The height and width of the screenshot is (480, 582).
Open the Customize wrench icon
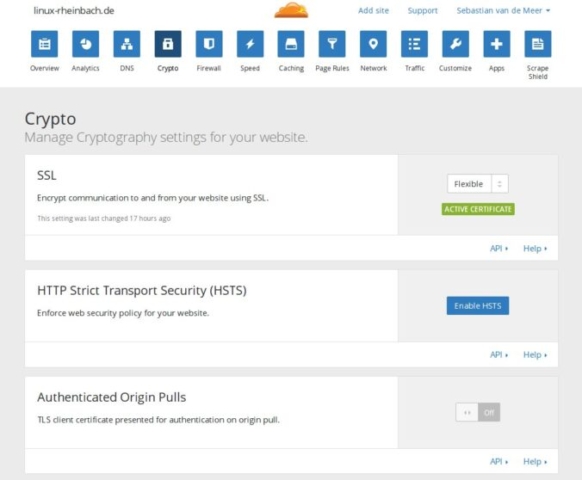point(455,44)
